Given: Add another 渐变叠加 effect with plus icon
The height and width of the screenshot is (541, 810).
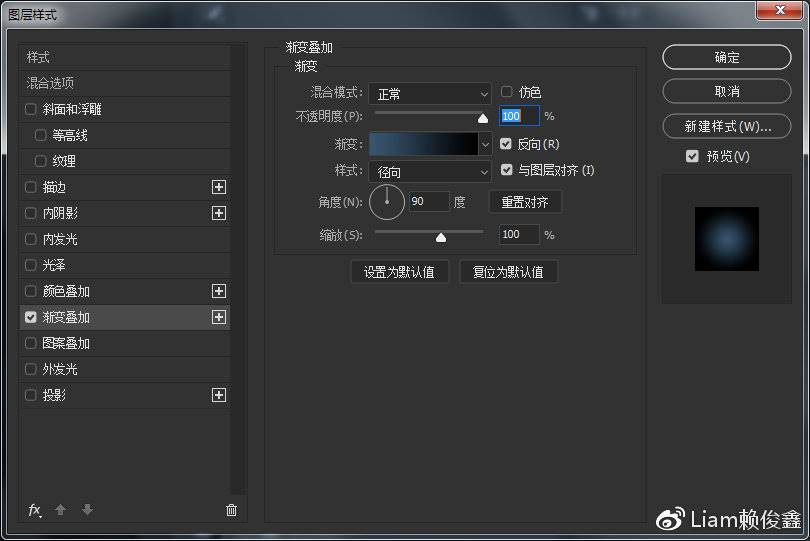Looking at the screenshot, I should tap(219, 317).
